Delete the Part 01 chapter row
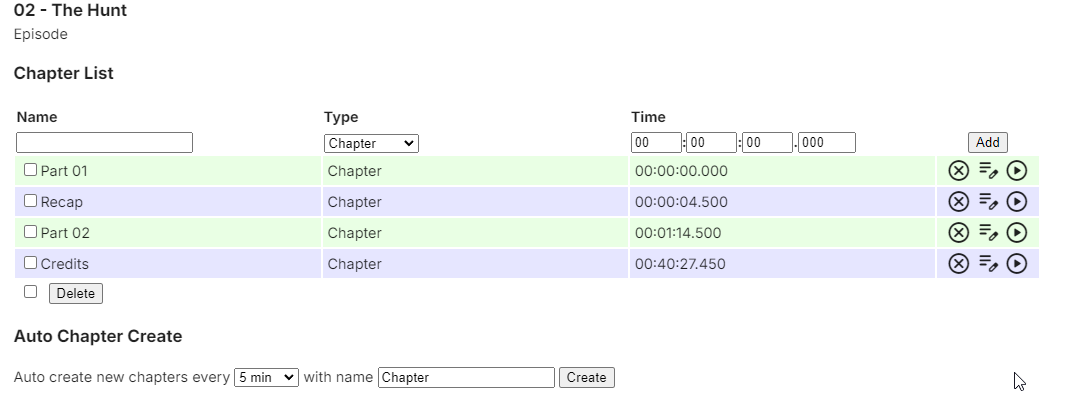Viewport: 1068px width, 412px height. point(958,171)
